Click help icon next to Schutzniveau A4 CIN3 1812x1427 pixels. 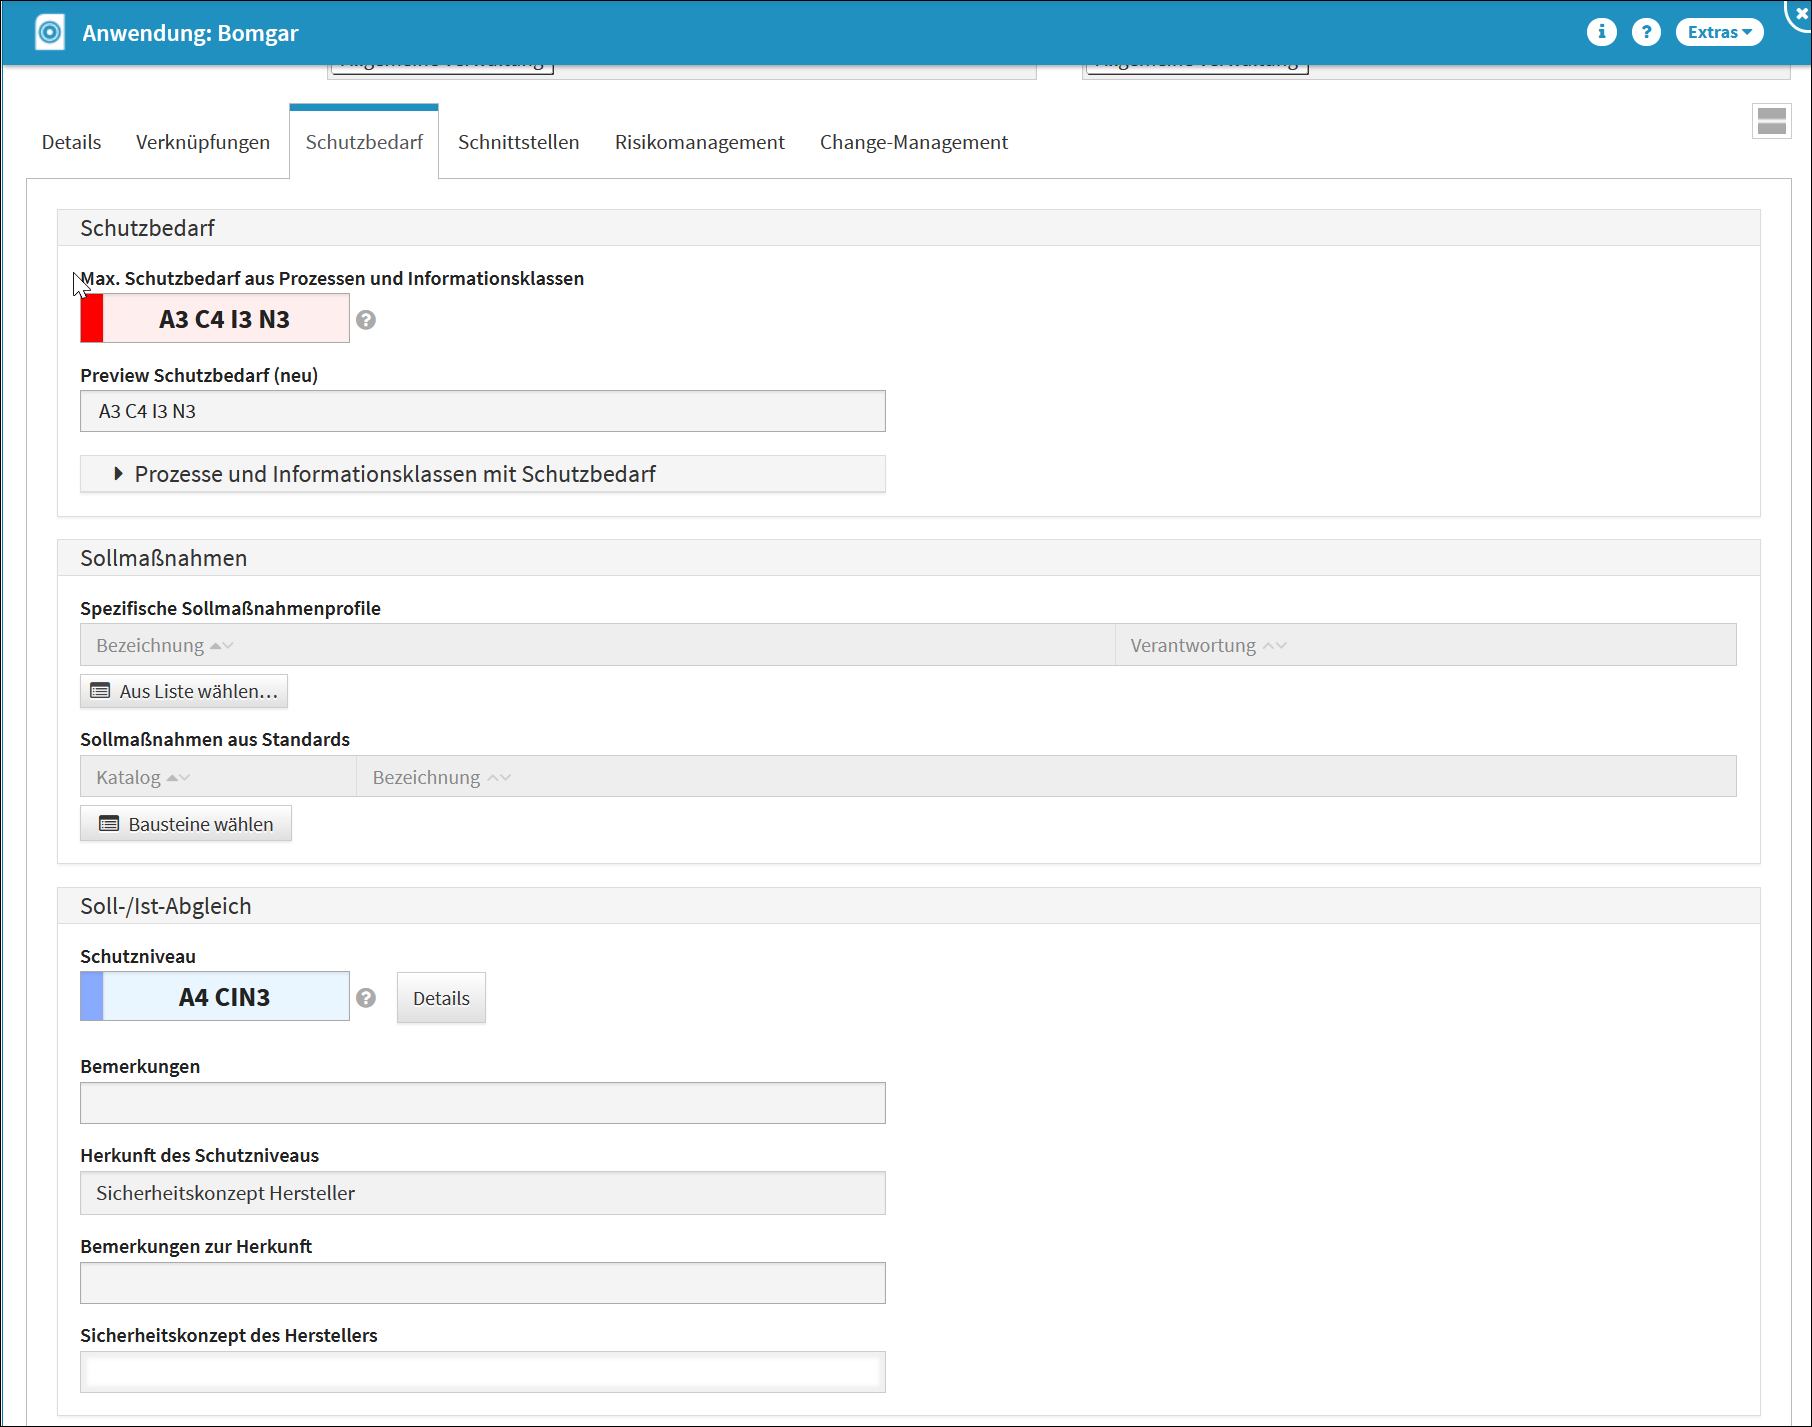pyautogui.click(x=366, y=998)
